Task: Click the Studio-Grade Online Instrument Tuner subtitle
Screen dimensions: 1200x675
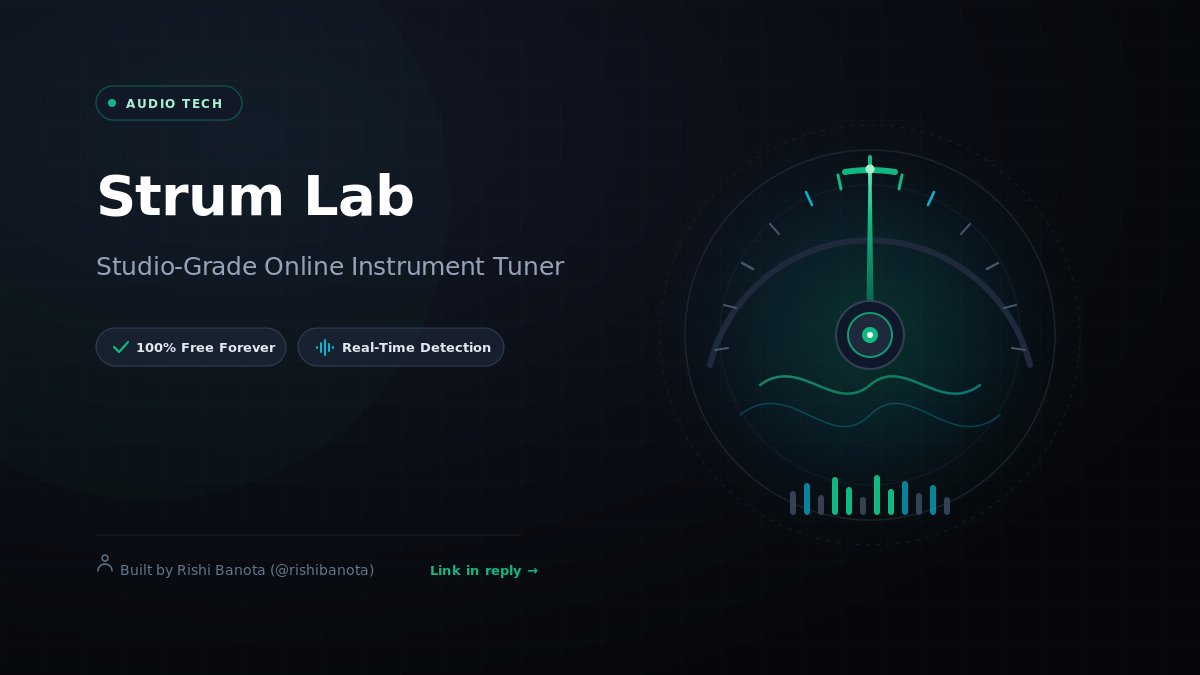Action: pos(330,267)
